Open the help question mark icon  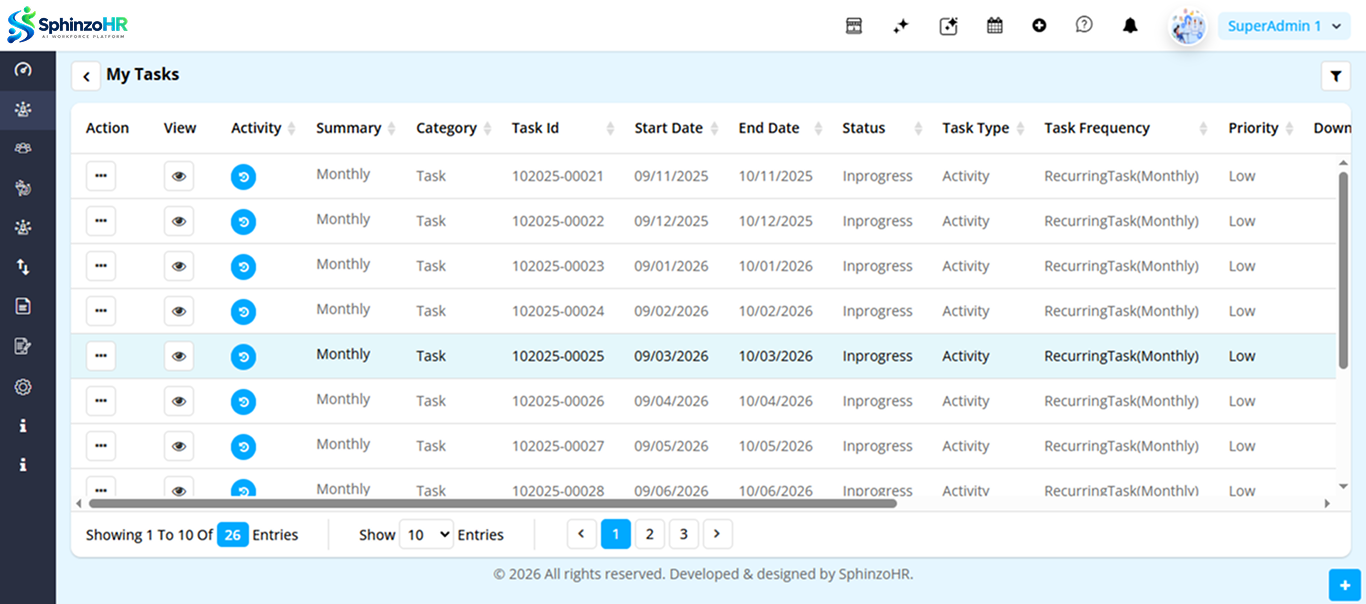click(x=1084, y=25)
